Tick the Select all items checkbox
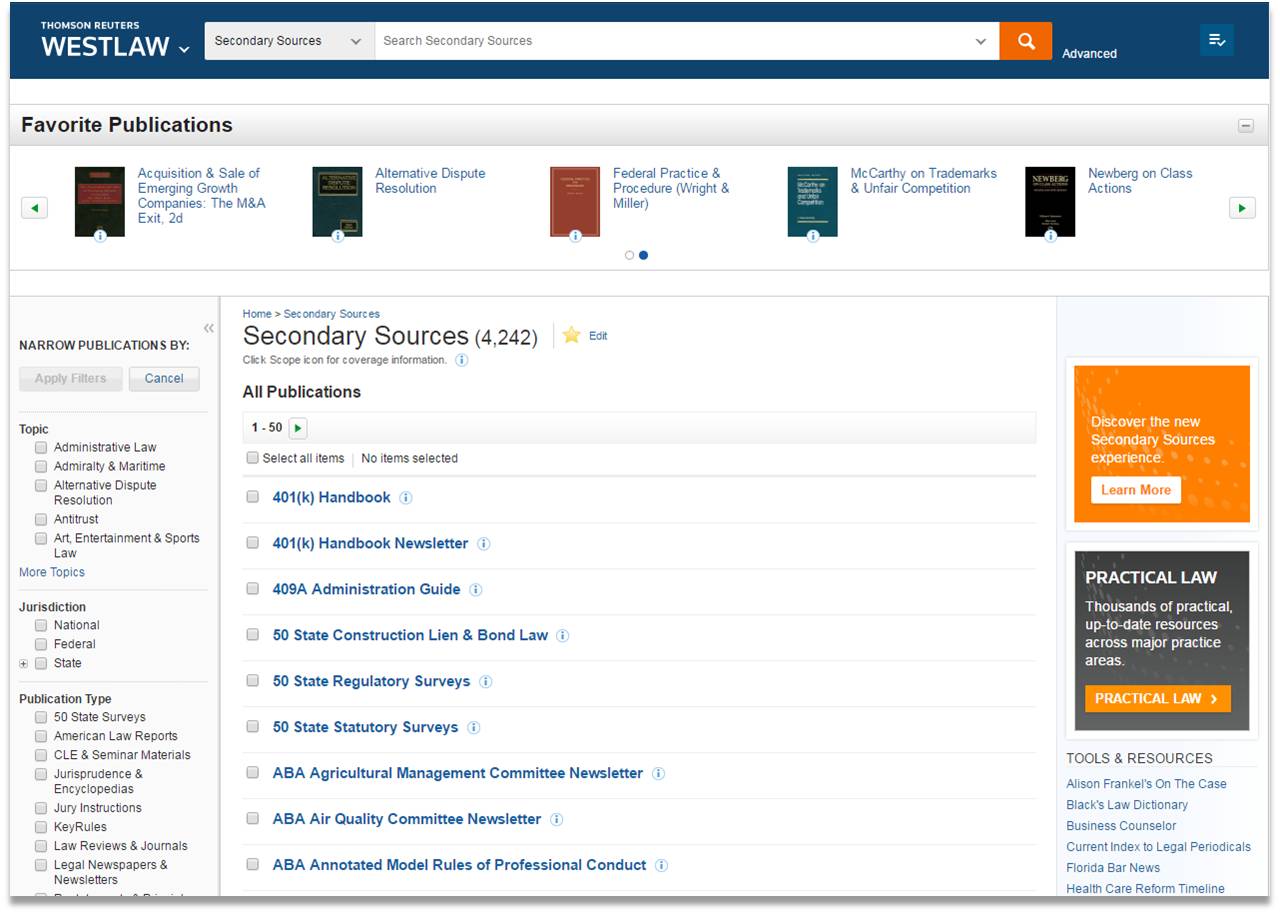 pyautogui.click(x=253, y=458)
